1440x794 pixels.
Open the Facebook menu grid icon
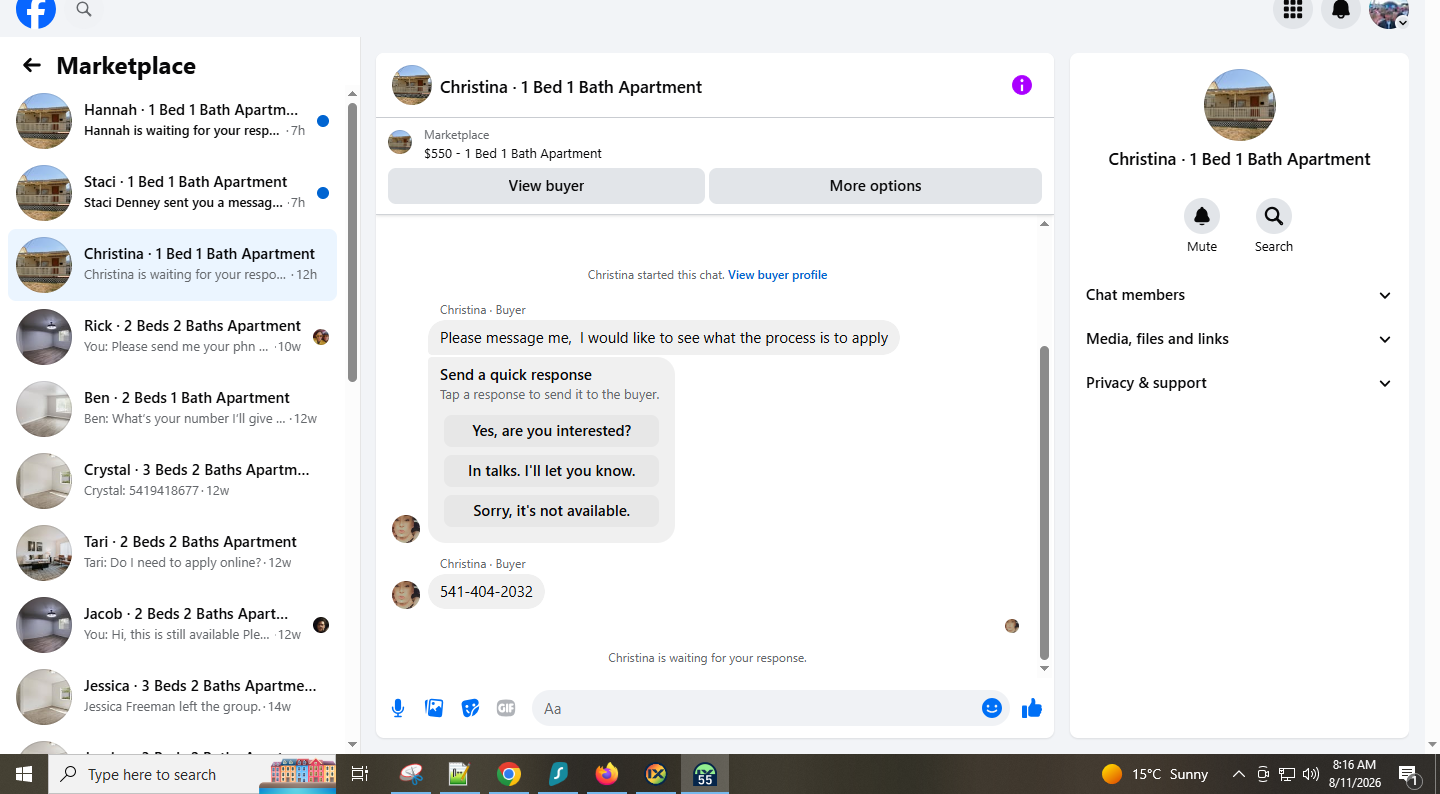click(1293, 10)
